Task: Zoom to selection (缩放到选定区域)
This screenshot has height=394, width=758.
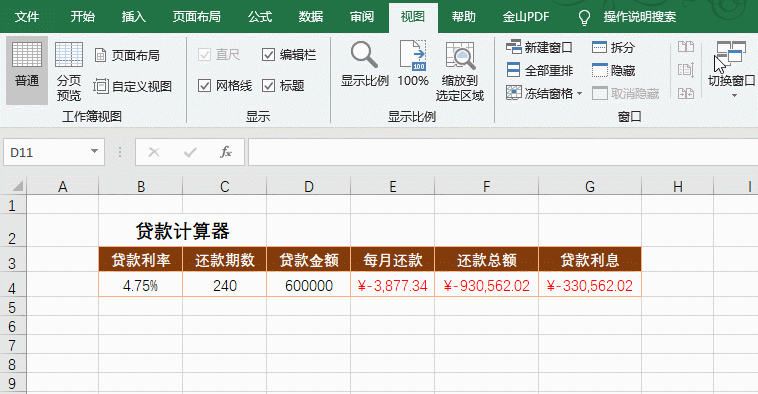Action: coord(460,72)
